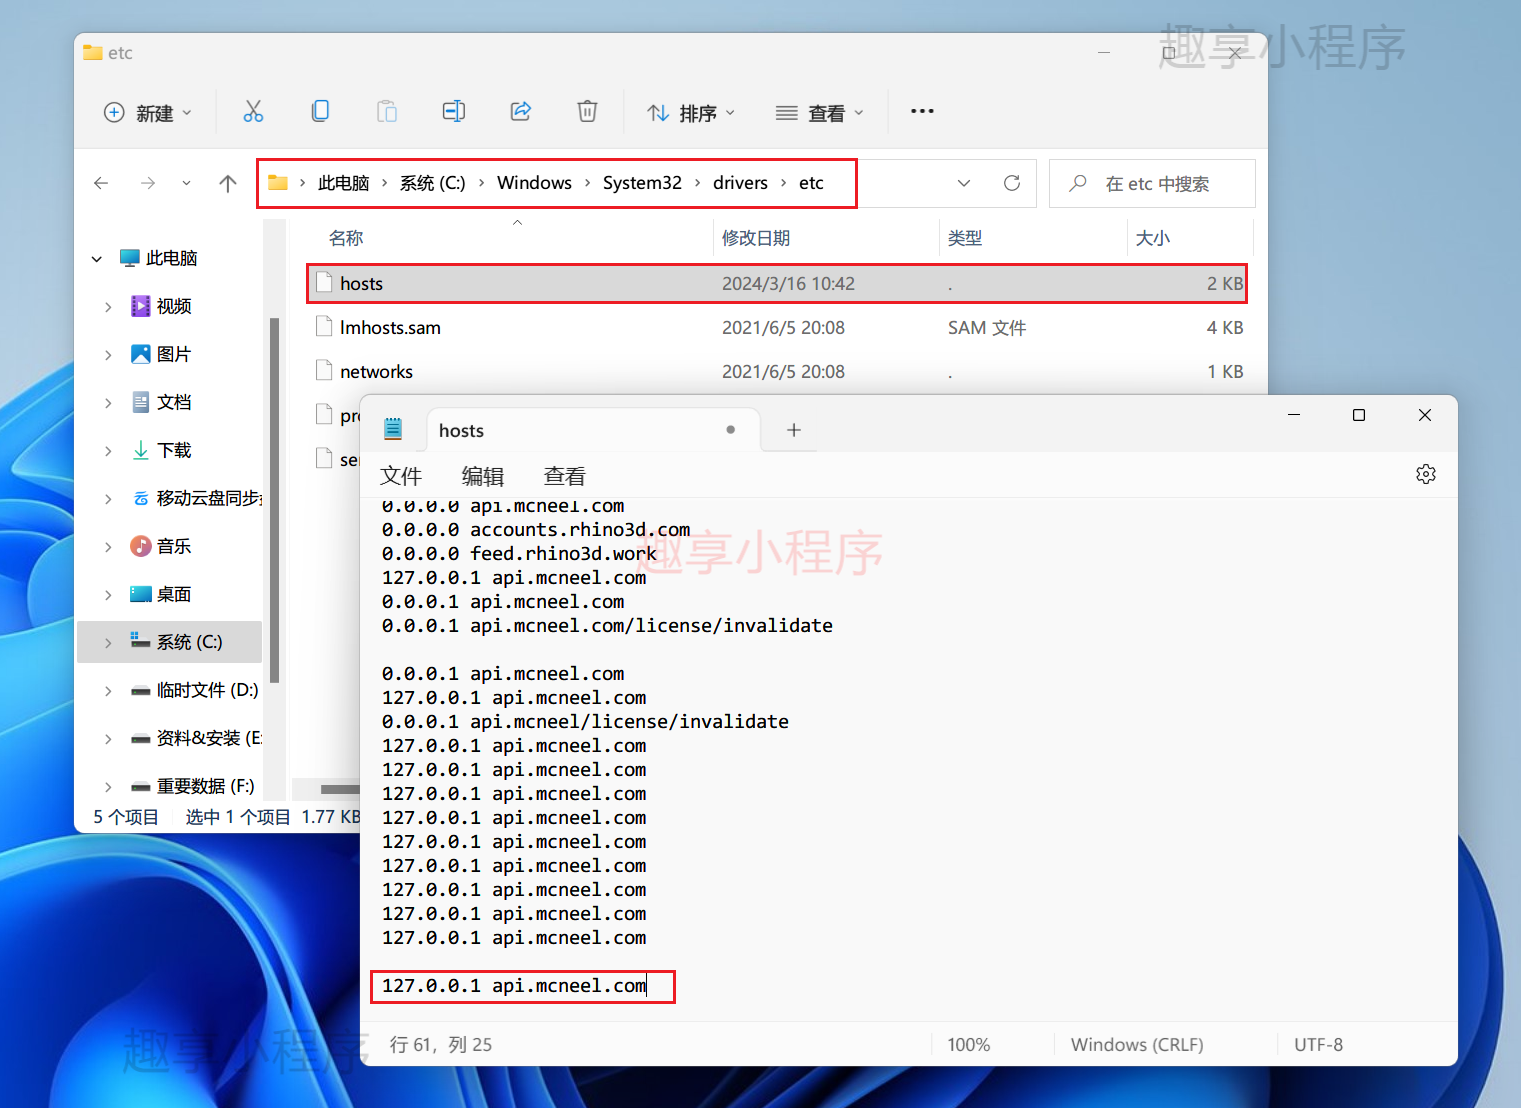Click the Delete trash icon in Explorer
The width and height of the screenshot is (1521, 1108).
click(588, 112)
